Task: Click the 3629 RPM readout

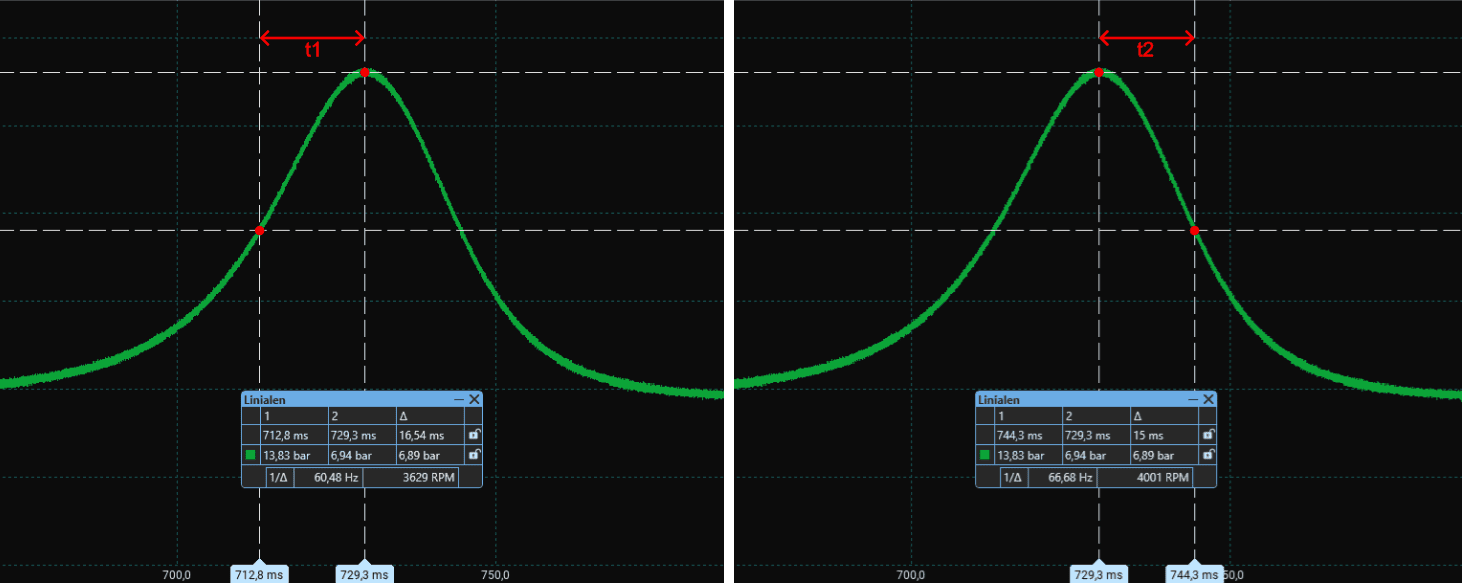Action: pos(422,478)
